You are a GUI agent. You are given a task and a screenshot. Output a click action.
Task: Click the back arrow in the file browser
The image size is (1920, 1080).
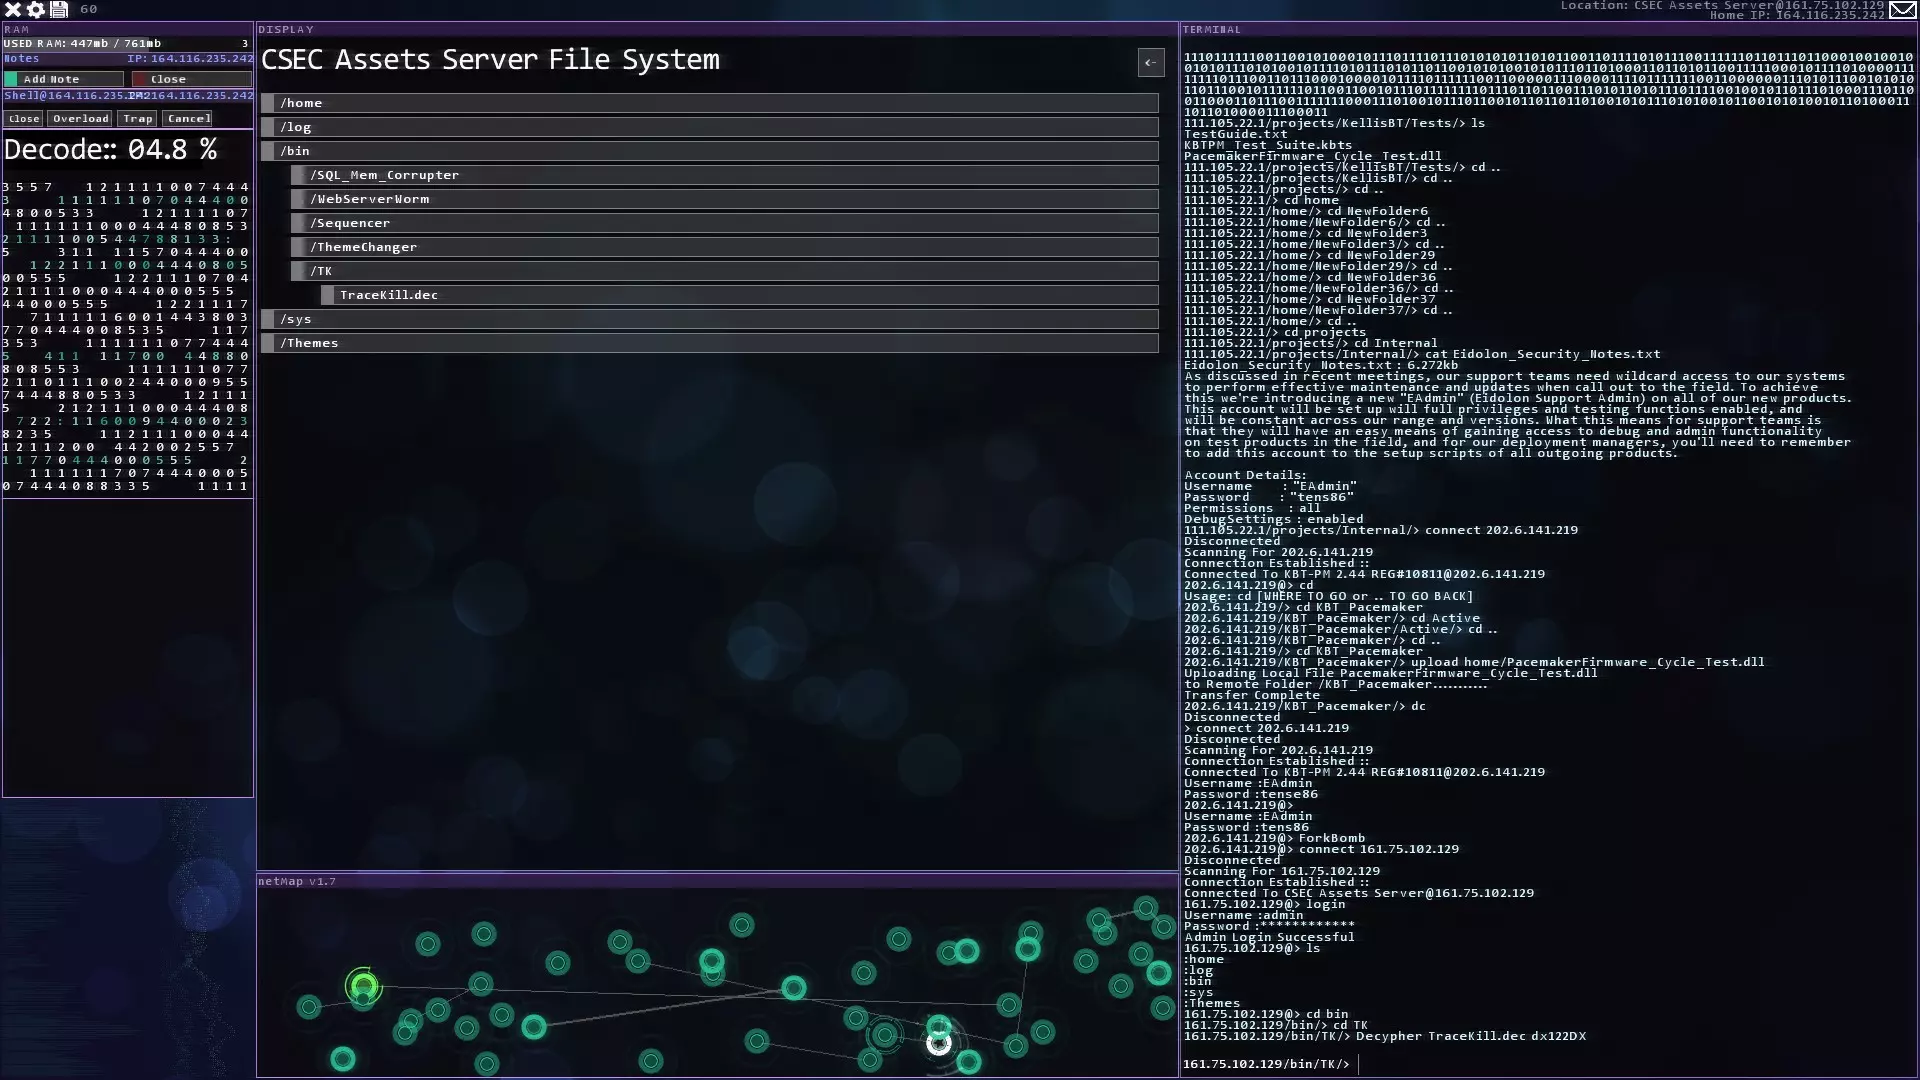pos(1150,63)
